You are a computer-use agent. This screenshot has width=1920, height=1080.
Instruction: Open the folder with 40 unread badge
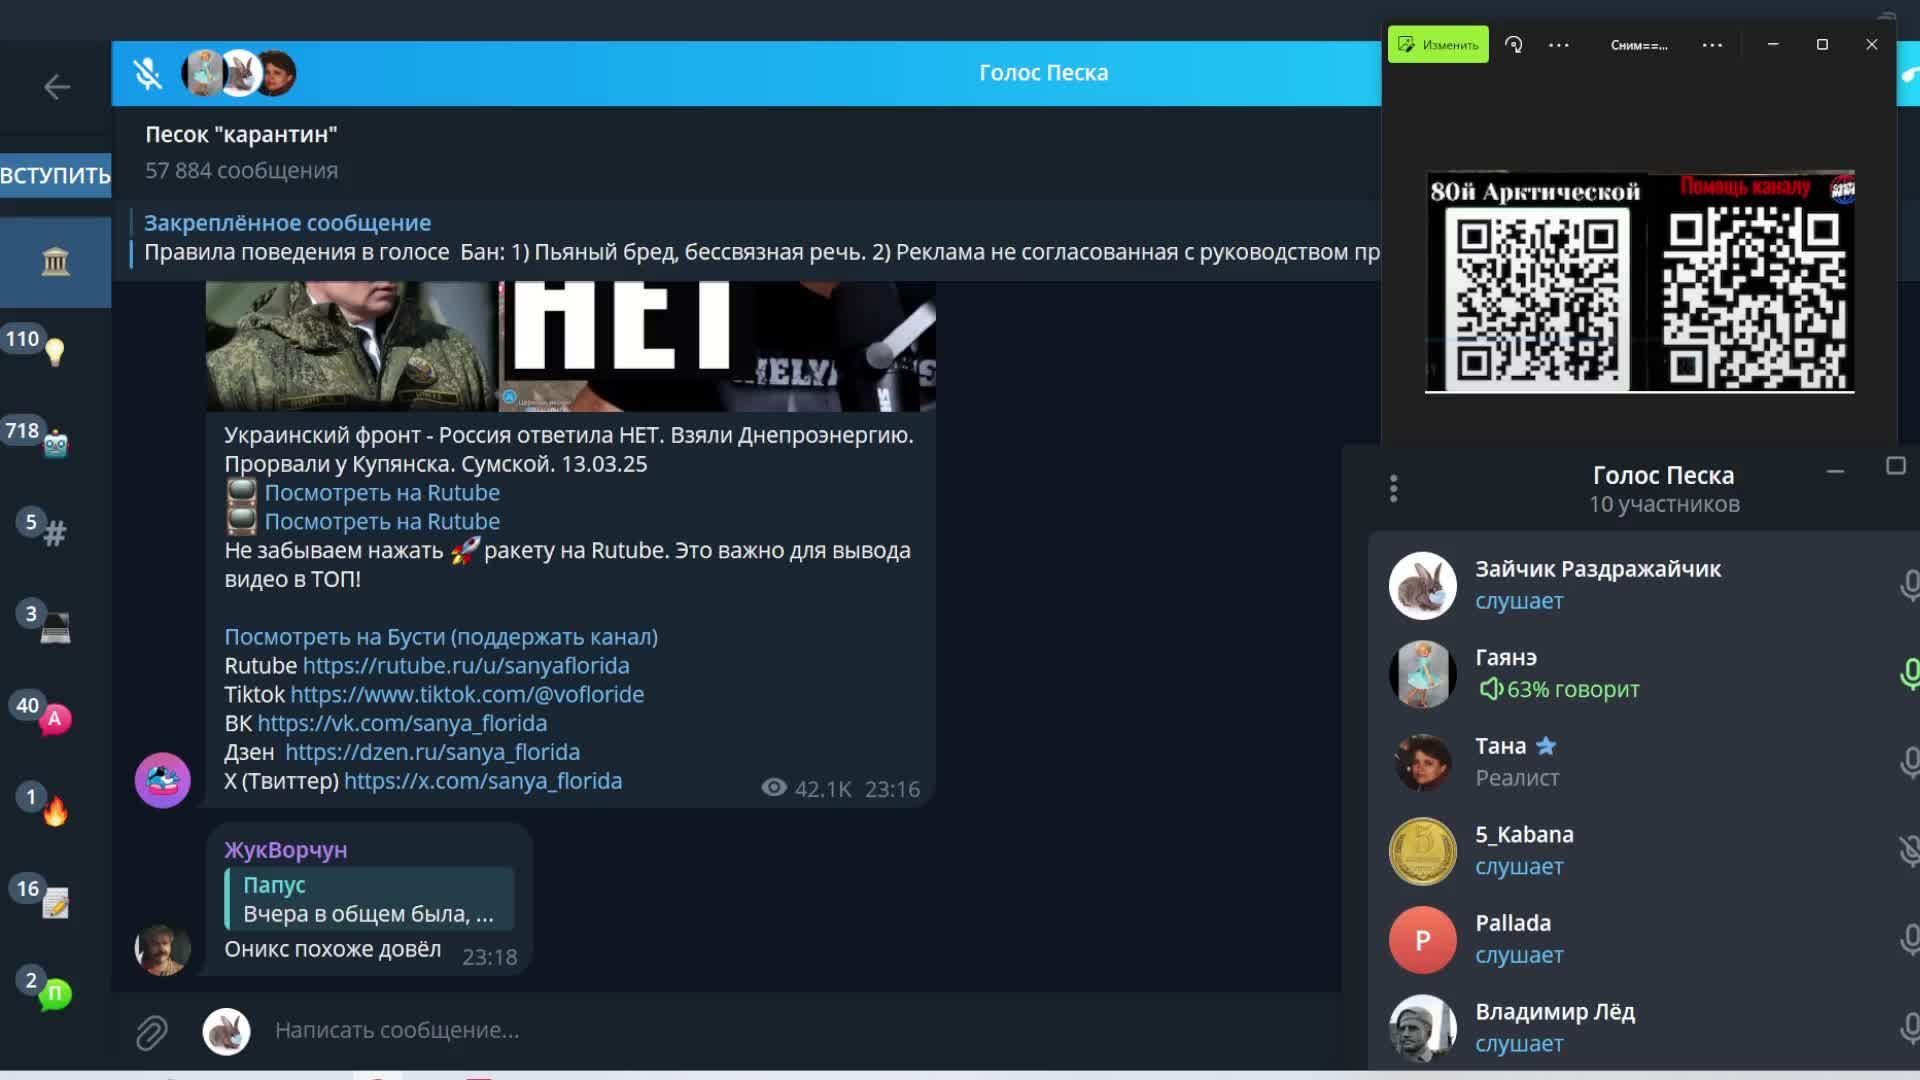[x=55, y=717]
